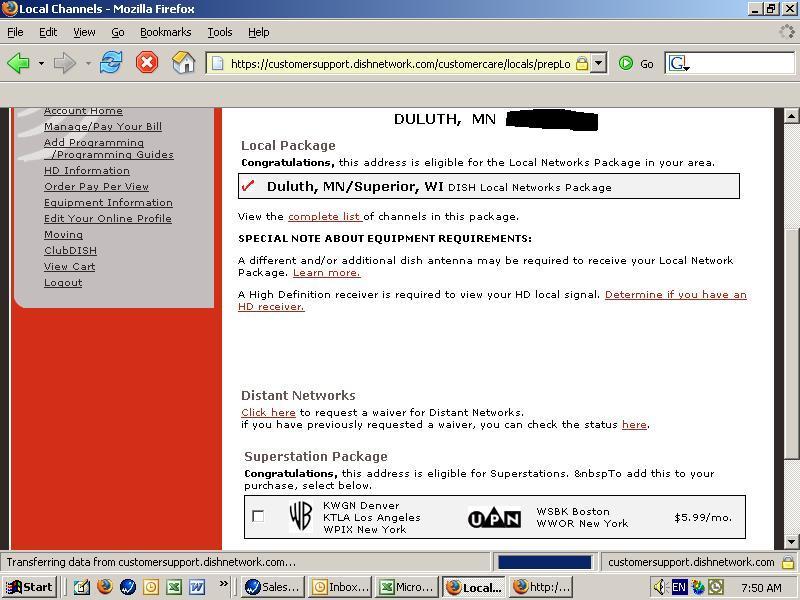The width and height of the screenshot is (800, 600).
Task: Launch Firefox from the Quick Launch bar
Action: click(105, 587)
